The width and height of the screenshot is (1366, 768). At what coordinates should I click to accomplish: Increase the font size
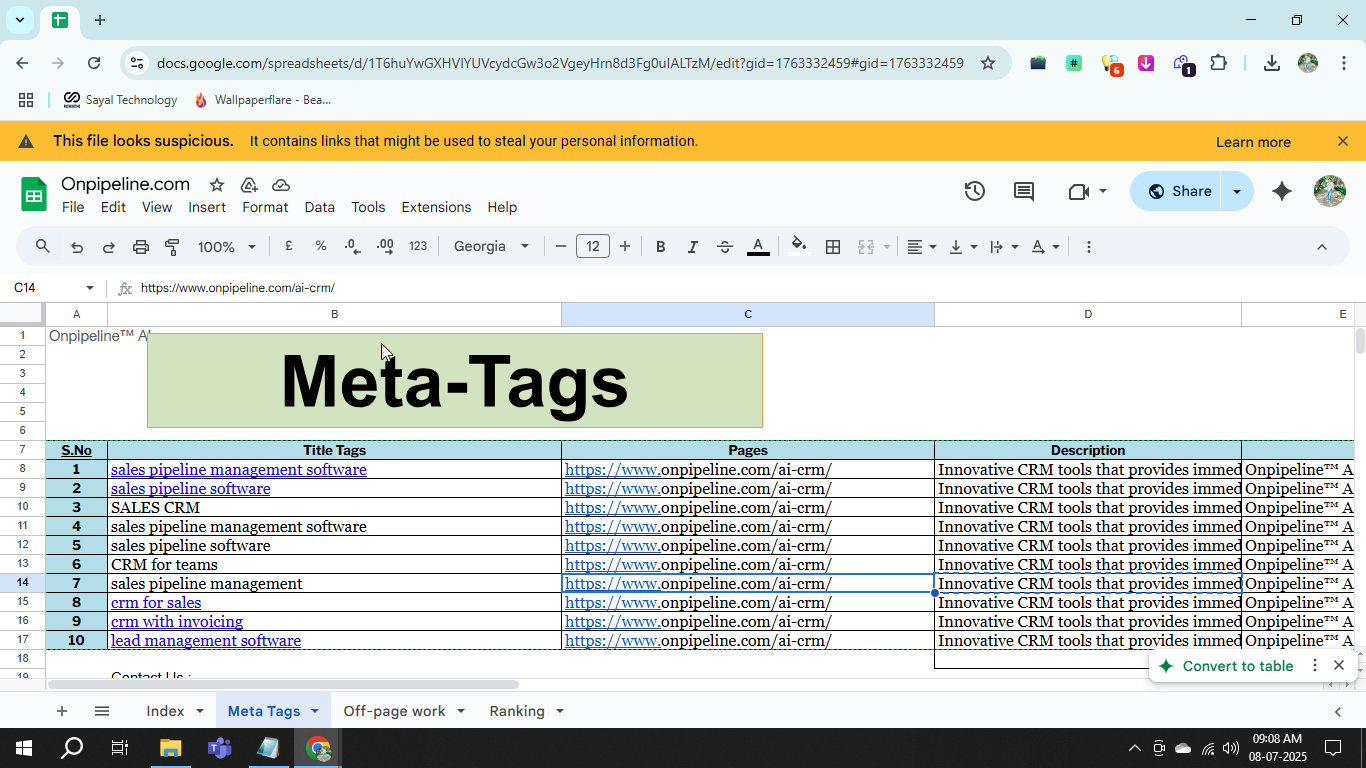tap(625, 246)
